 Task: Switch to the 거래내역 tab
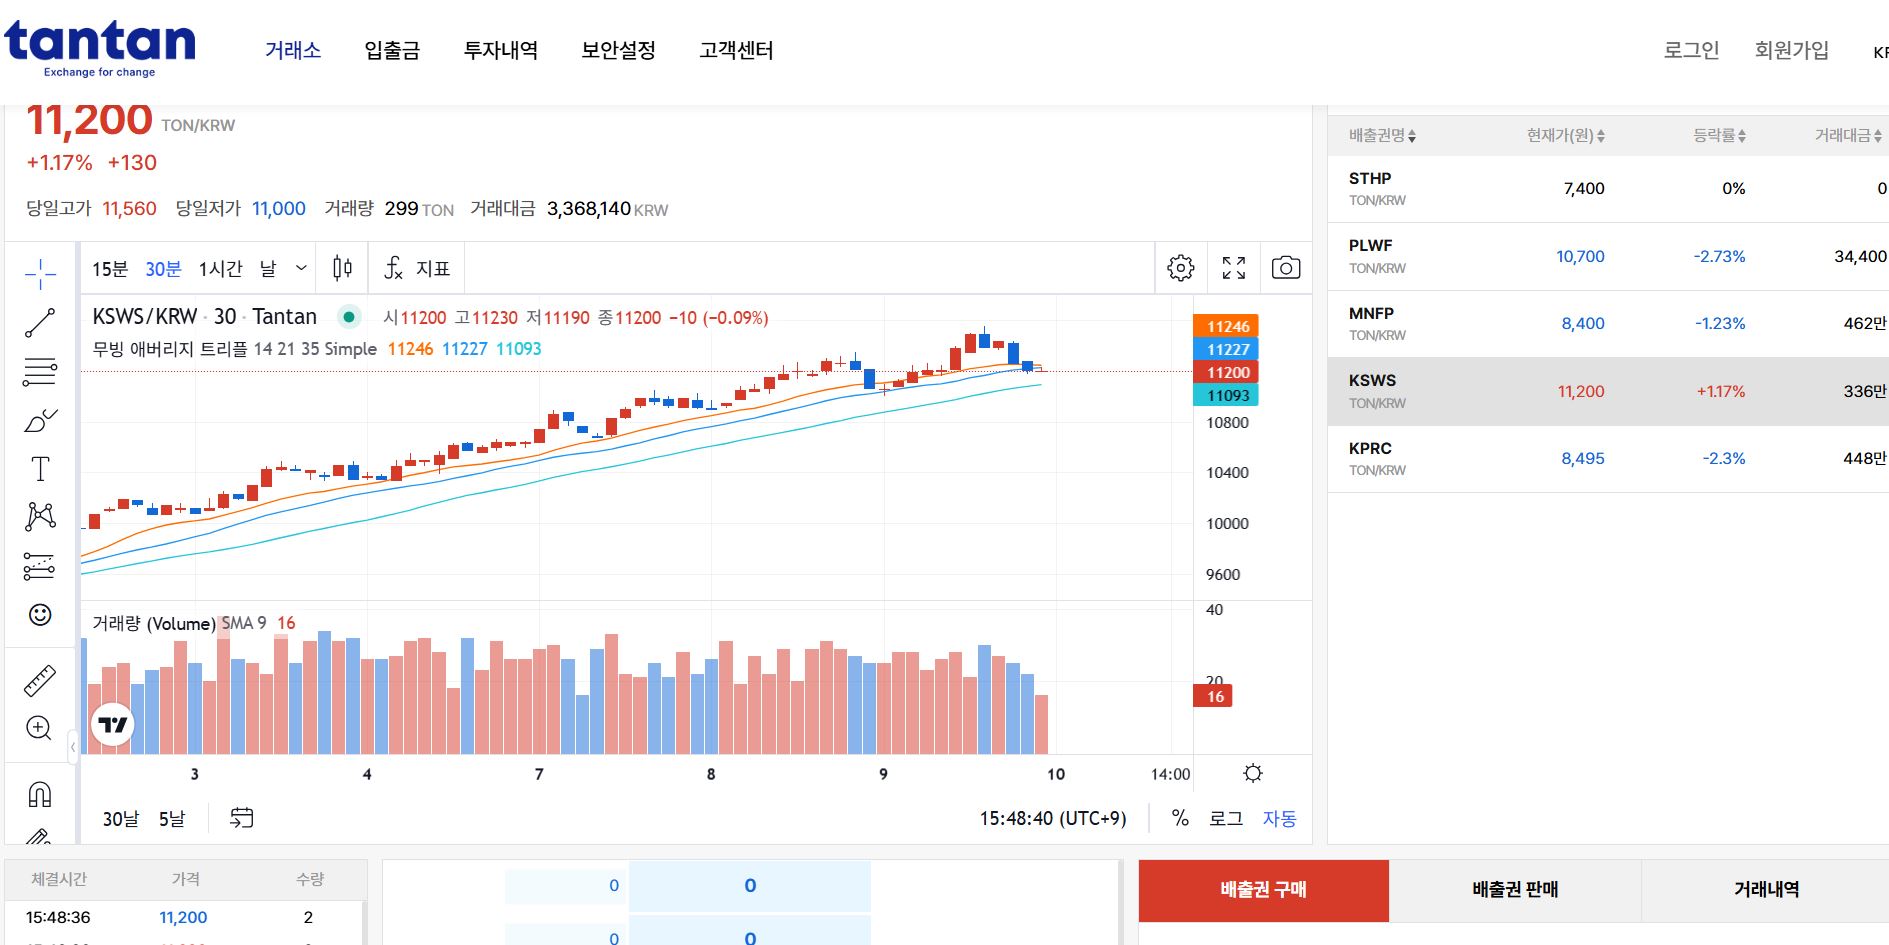[x=1766, y=890]
